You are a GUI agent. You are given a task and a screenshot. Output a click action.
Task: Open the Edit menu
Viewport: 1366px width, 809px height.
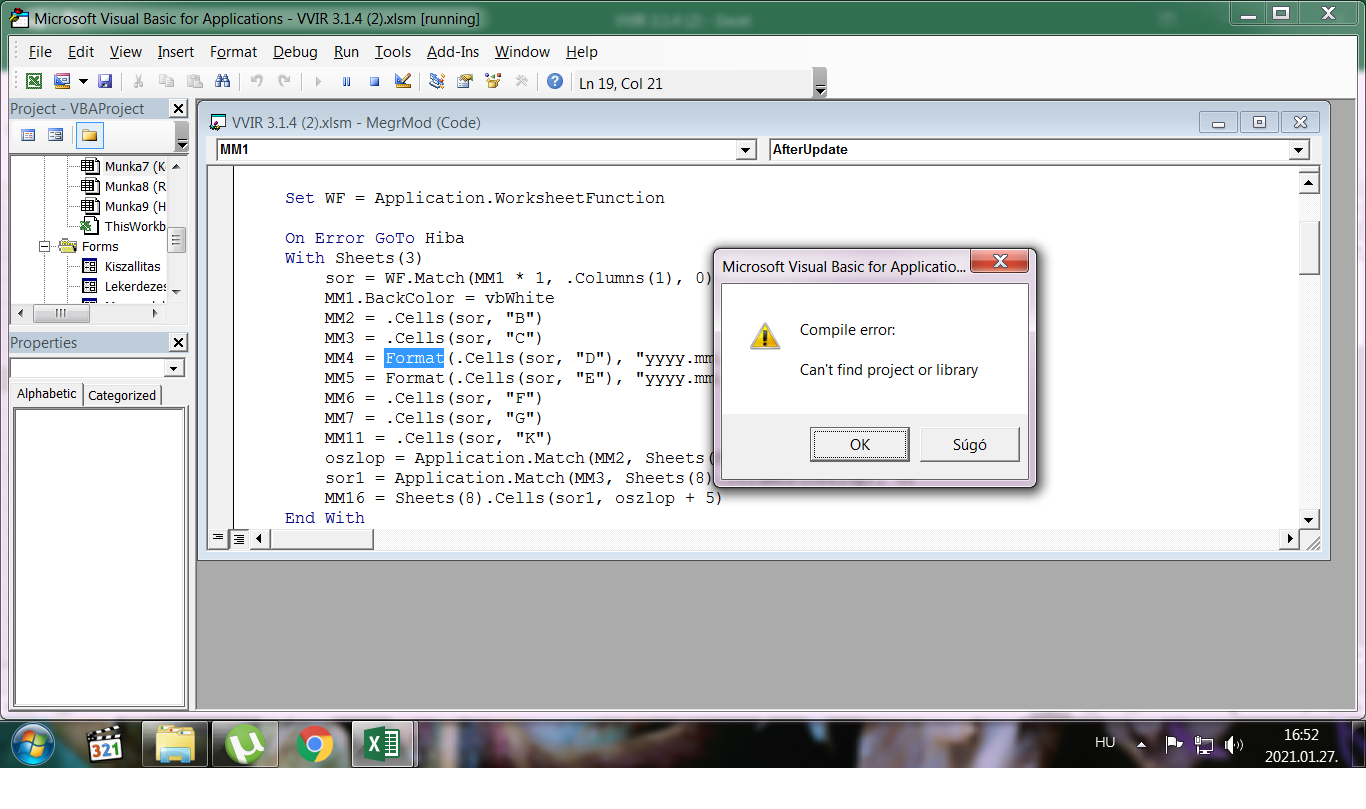80,52
